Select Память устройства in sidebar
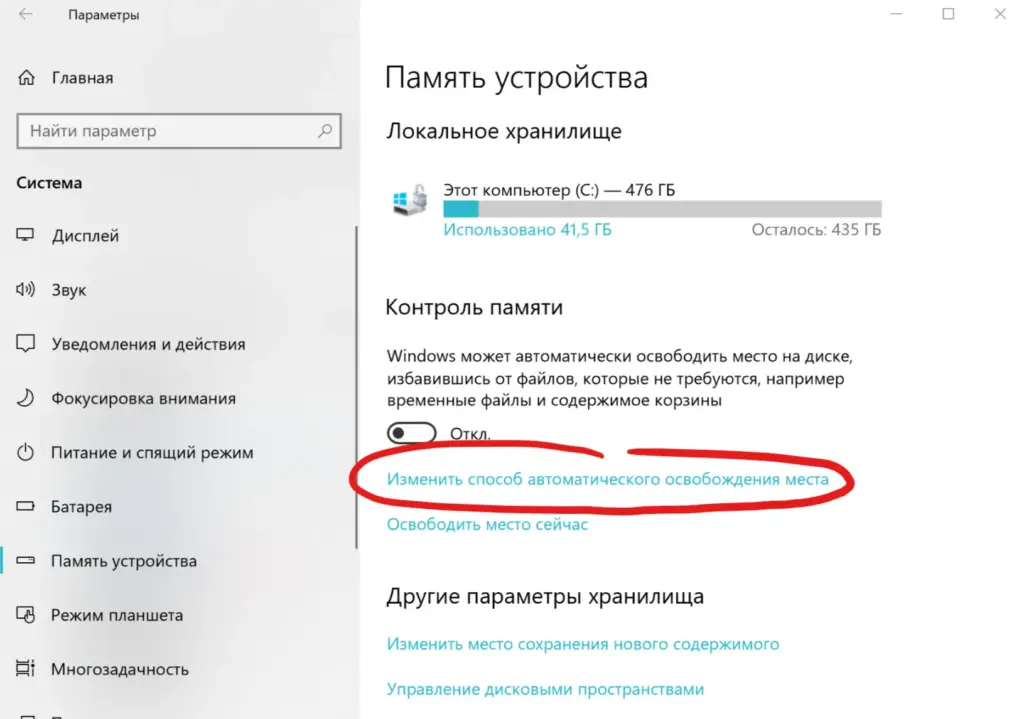 [124, 561]
